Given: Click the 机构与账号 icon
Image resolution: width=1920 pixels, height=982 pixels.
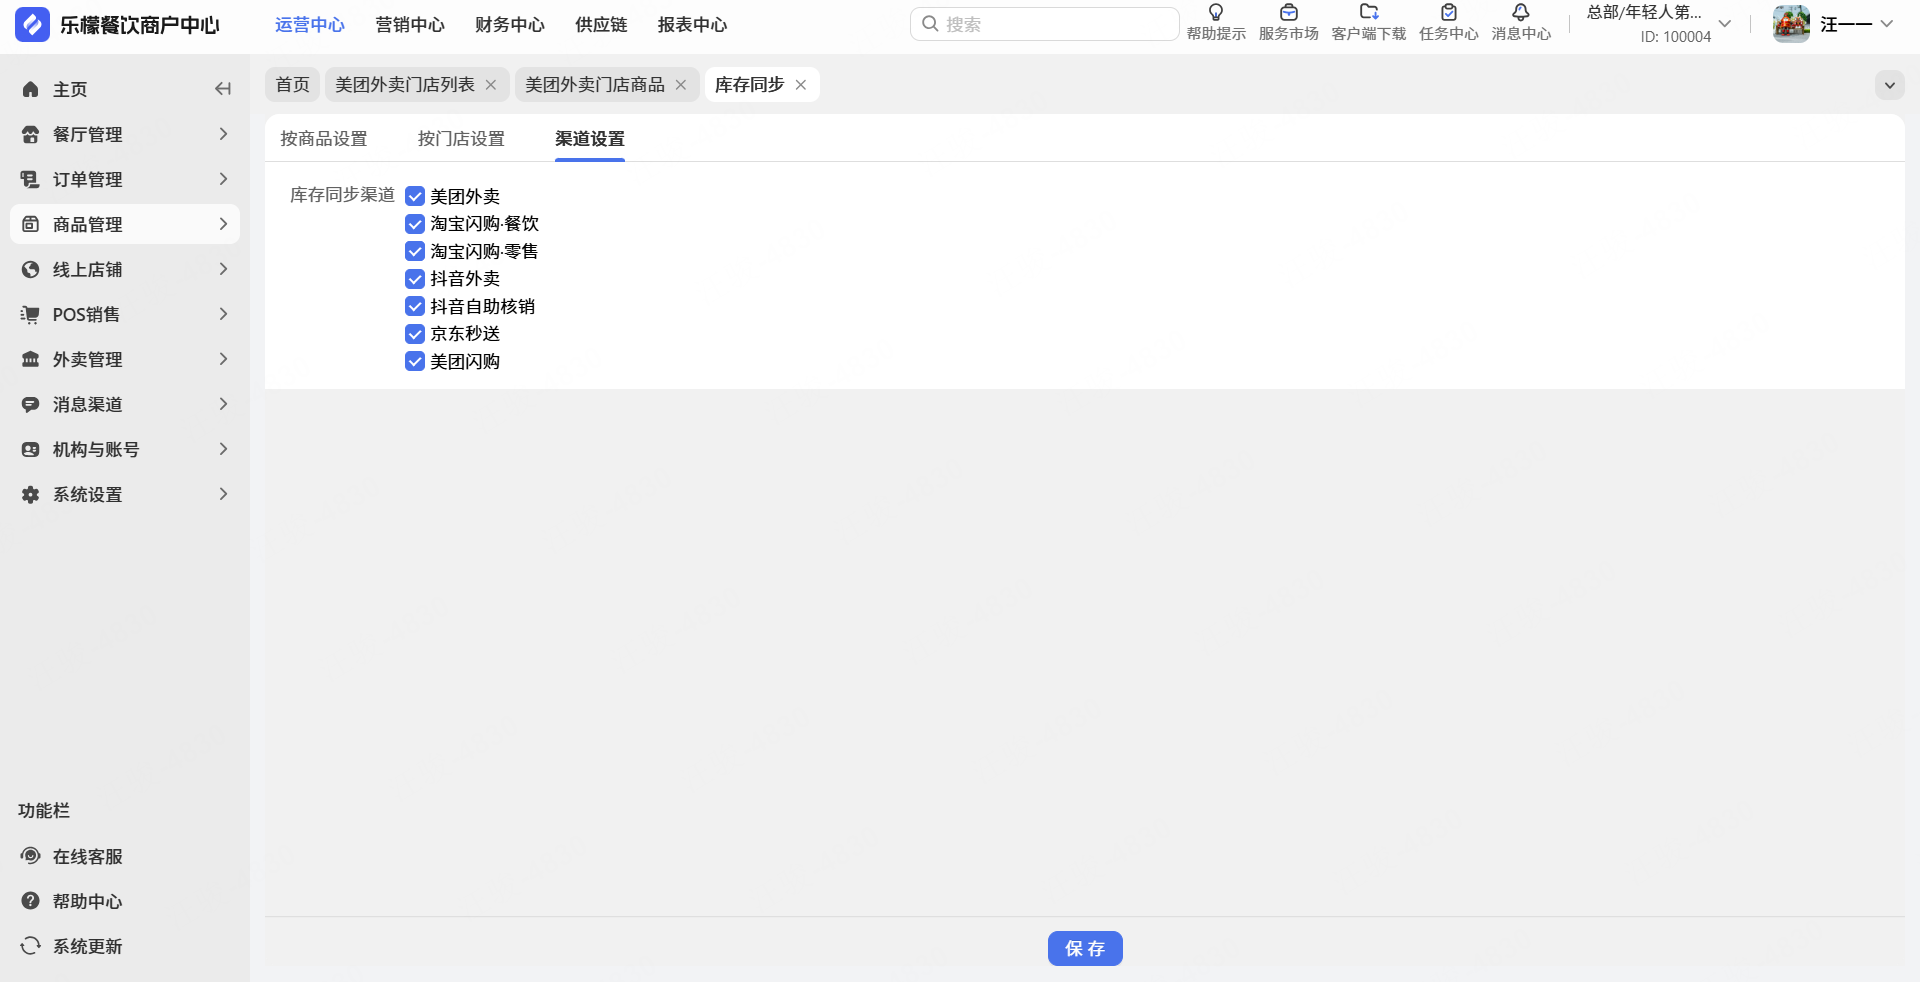Looking at the screenshot, I should [31, 449].
